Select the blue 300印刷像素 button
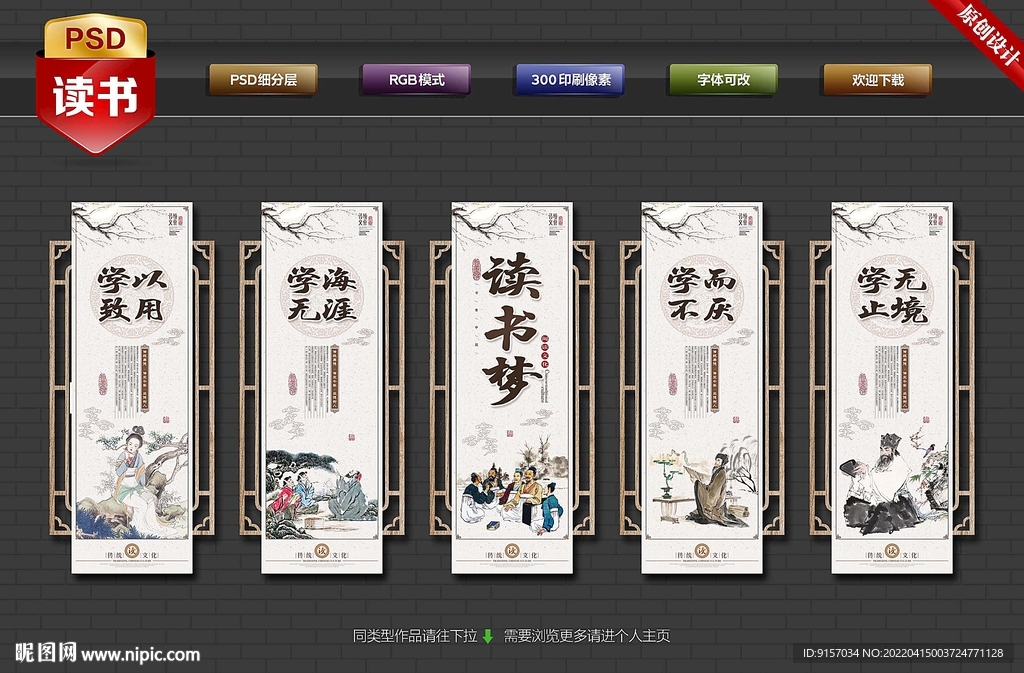Image resolution: width=1024 pixels, height=673 pixels. click(x=570, y=80)
